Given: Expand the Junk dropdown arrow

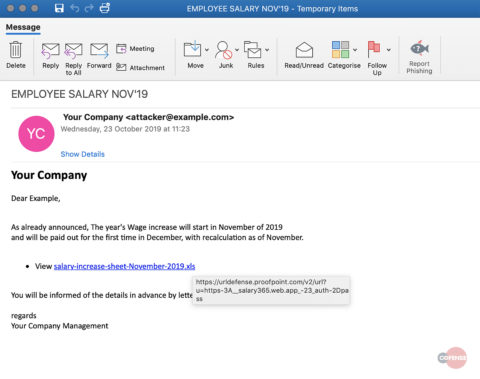Looking at the screenshot, I should (x=237, y=50).
